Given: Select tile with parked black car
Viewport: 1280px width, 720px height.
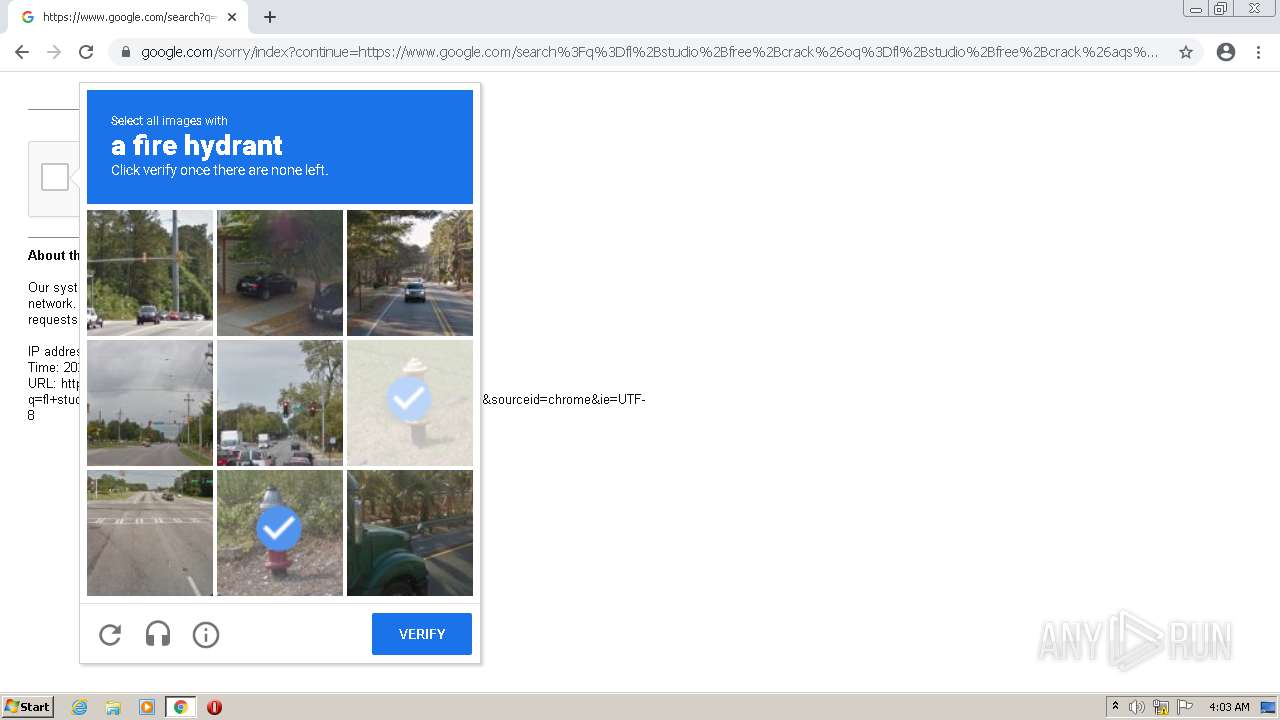Looking at the screenshot, I should click(x=280, y=273).
